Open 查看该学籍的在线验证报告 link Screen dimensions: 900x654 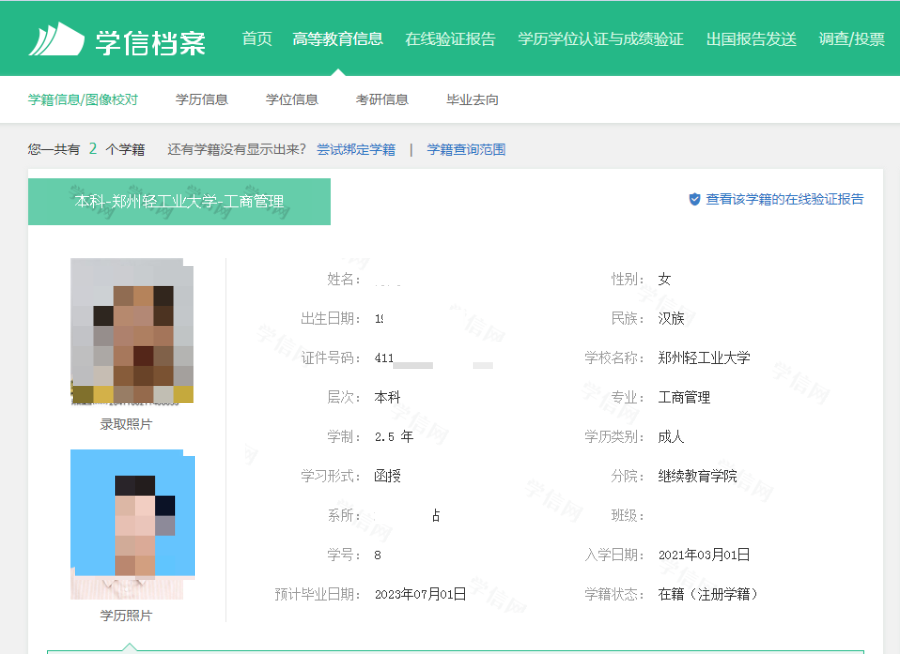point(784,199)
